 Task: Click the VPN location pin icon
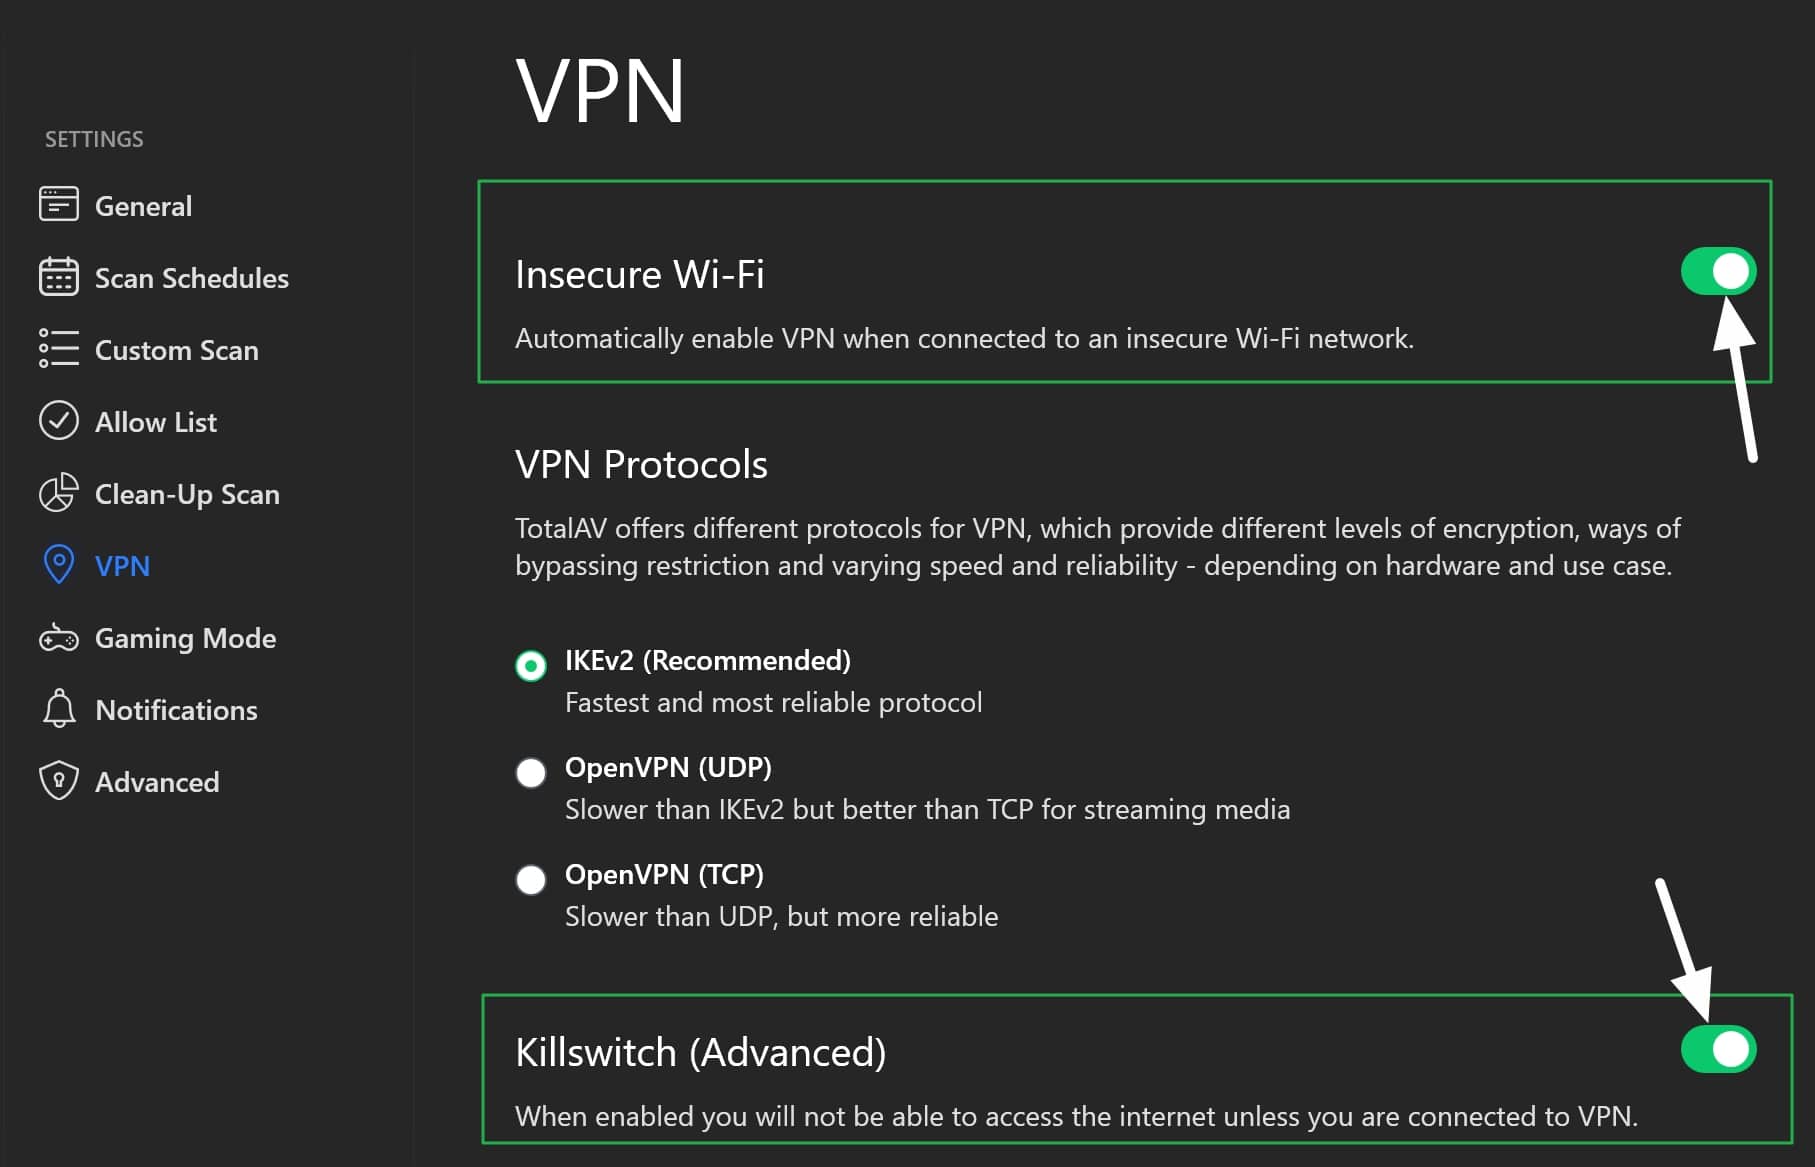point(58,565)
